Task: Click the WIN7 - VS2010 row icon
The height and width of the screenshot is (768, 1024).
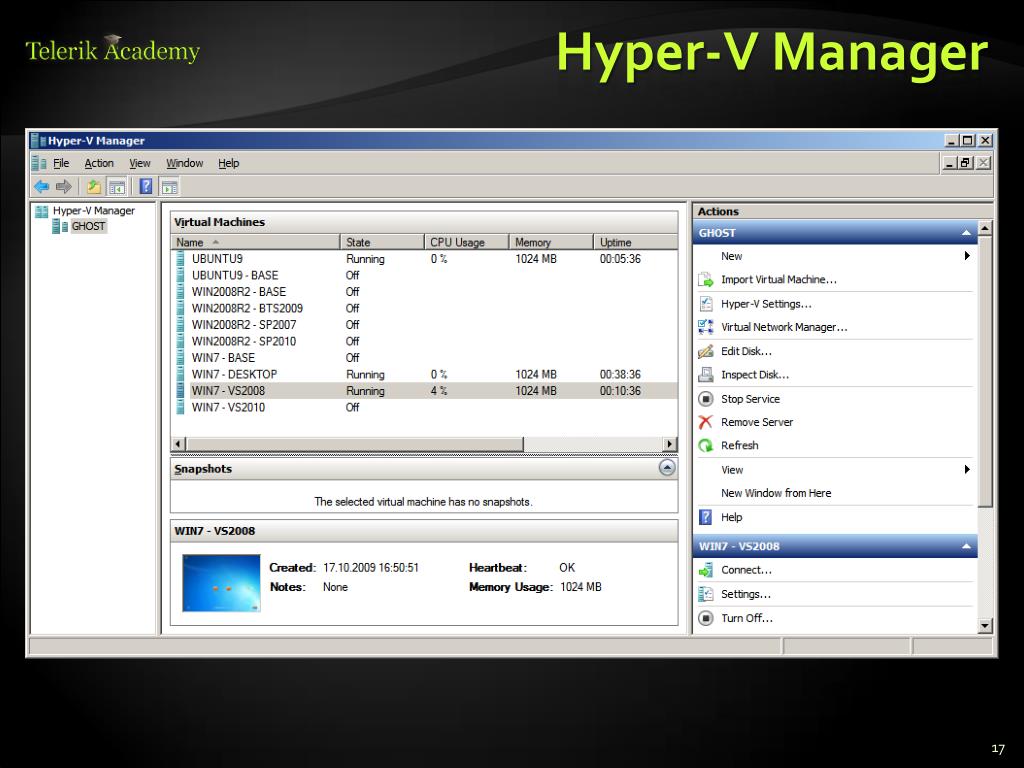Action: click(x=180, y=408)
